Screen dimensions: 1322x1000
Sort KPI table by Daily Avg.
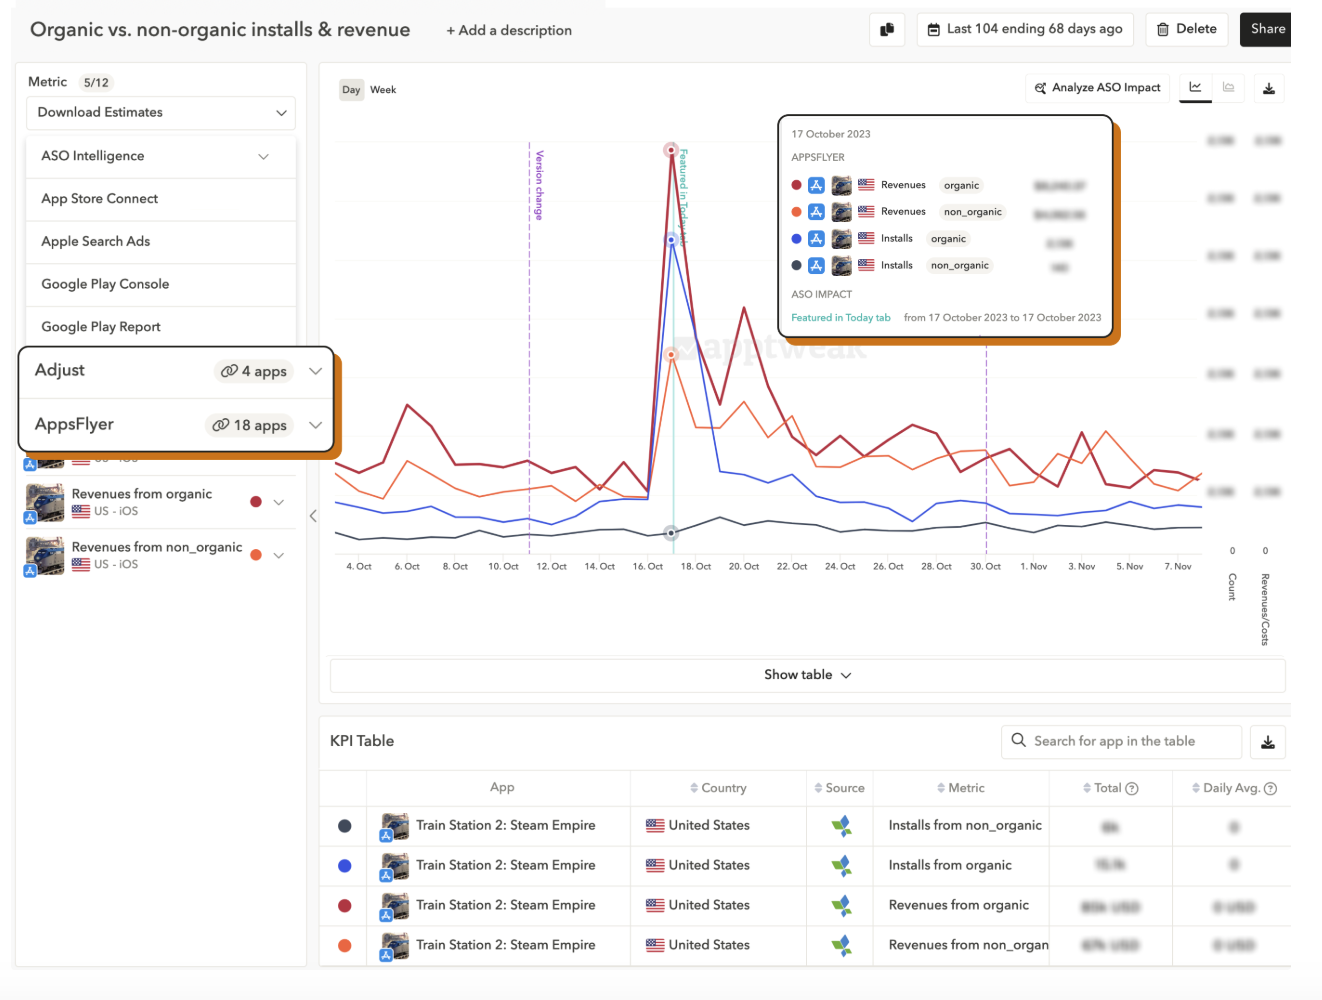(1226, 788)
